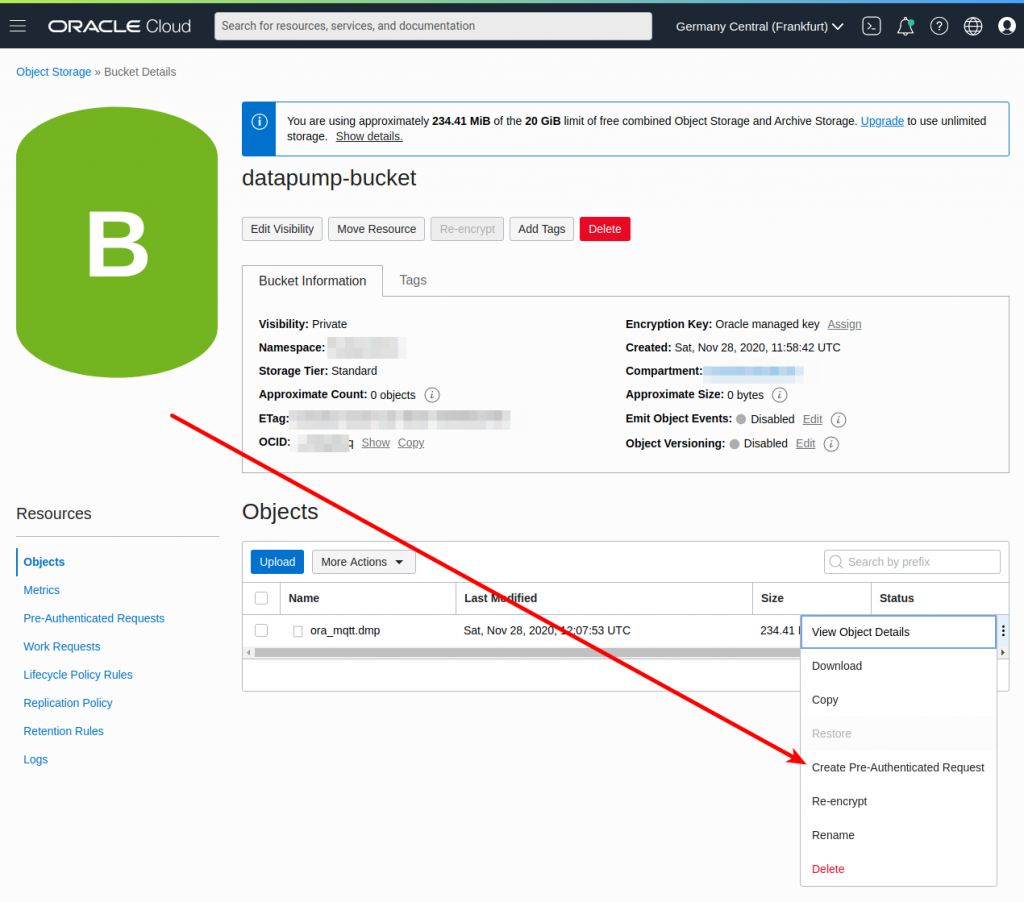Click the info icon beside Emit Object Events

[x=839, y=419]
